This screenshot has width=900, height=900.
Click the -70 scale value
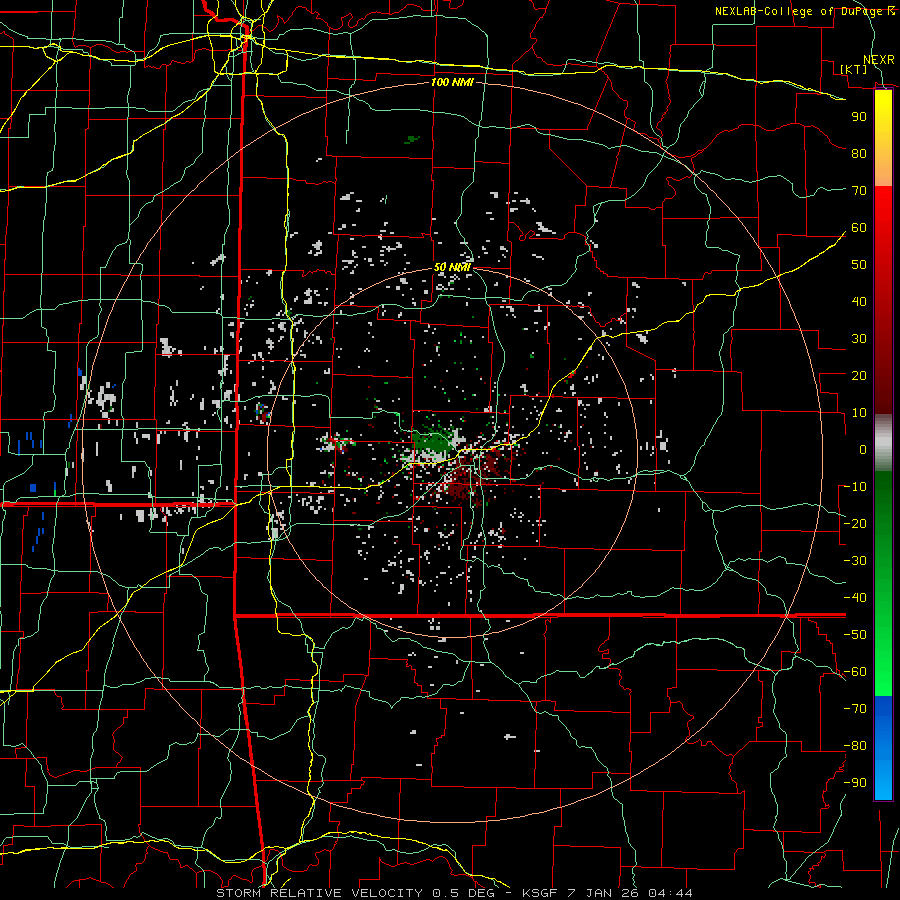[x=855, y=709]
